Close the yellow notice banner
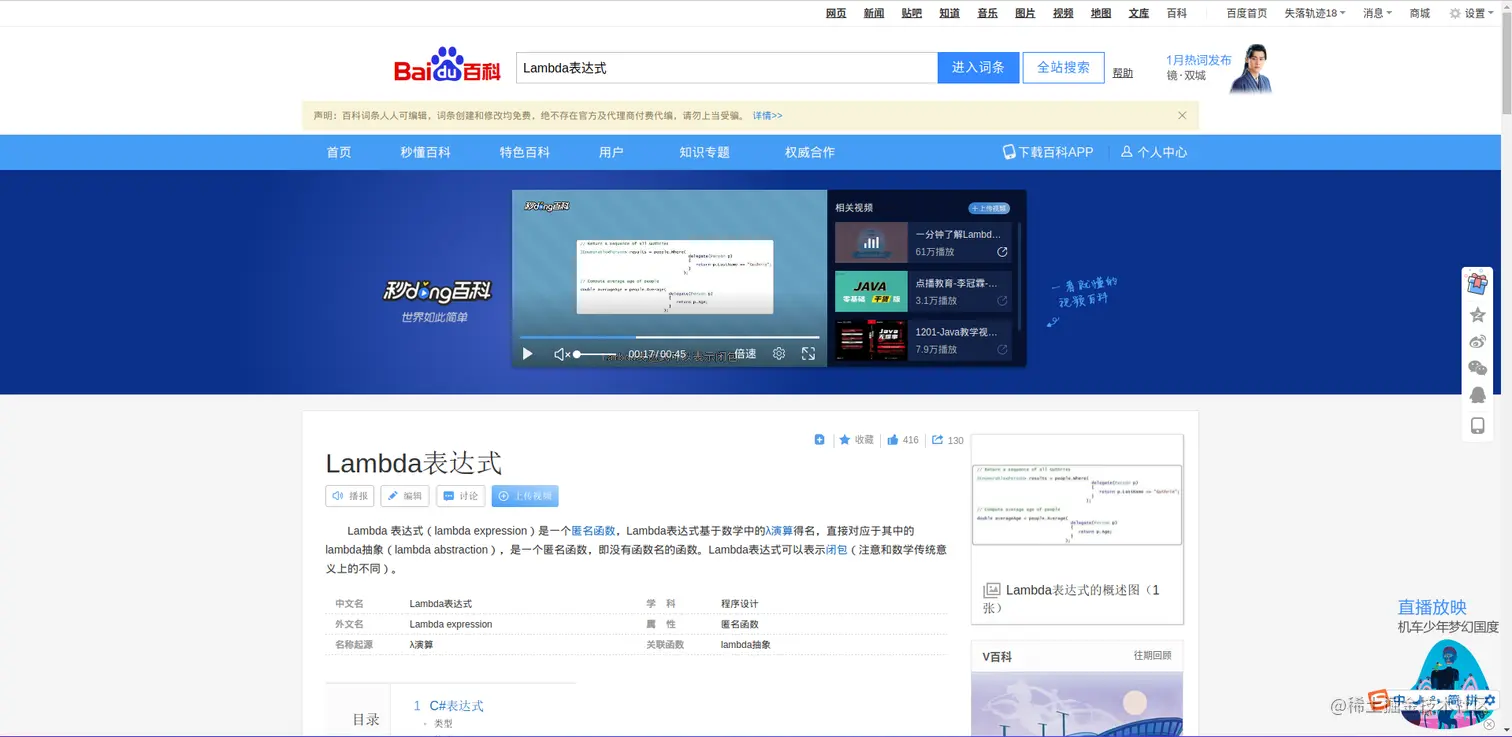The height and width of the screenshot is (737, 1512). click(1182, 115)
